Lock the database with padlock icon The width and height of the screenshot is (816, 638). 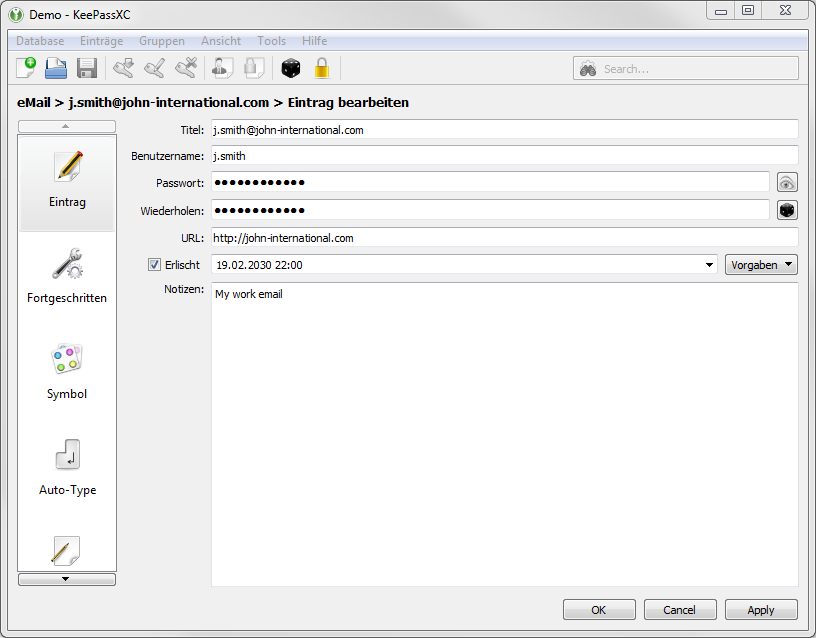tap(322, 68)
